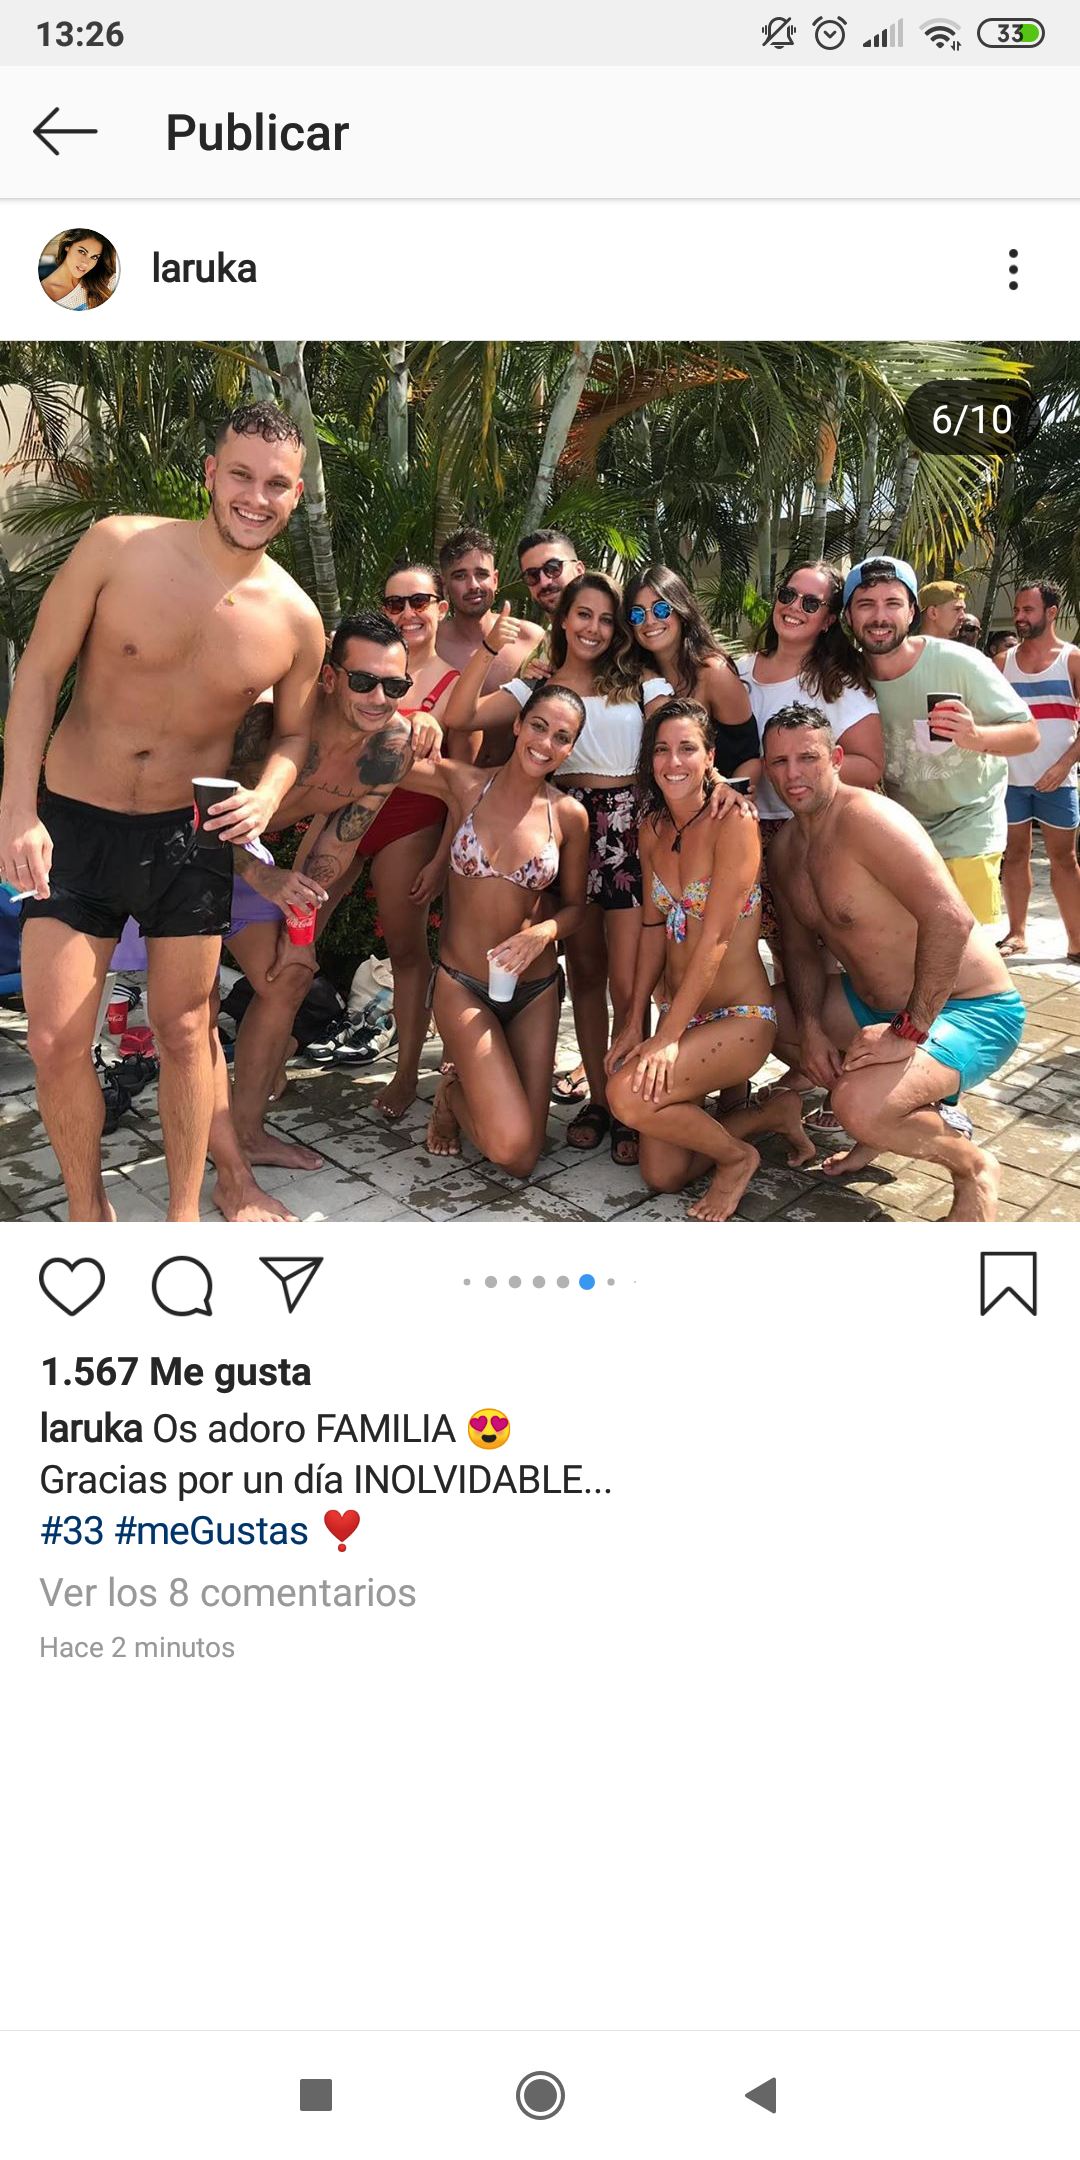Screen dimensions: 1080x2160
Task: Open comments with the speech bubble icon
Action: pyautogui.click(x=182, y=1285)
